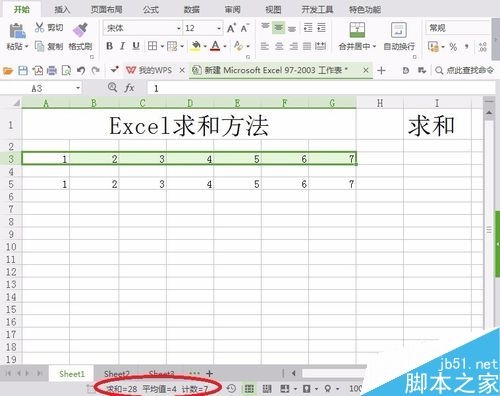Center text horizontally
The width and height of the screenshot is (500, 396).
279,46
